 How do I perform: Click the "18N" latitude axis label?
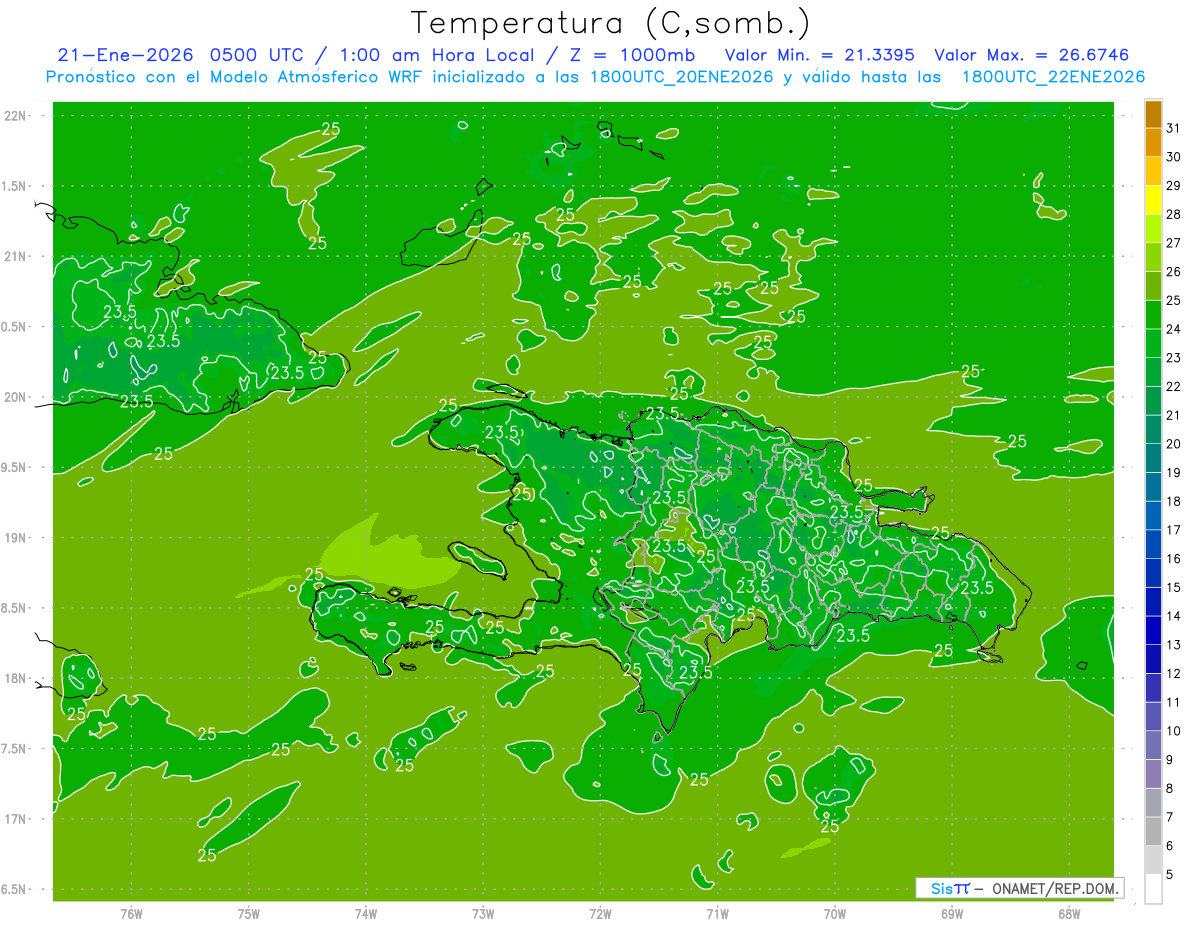[x=15, y=679]
